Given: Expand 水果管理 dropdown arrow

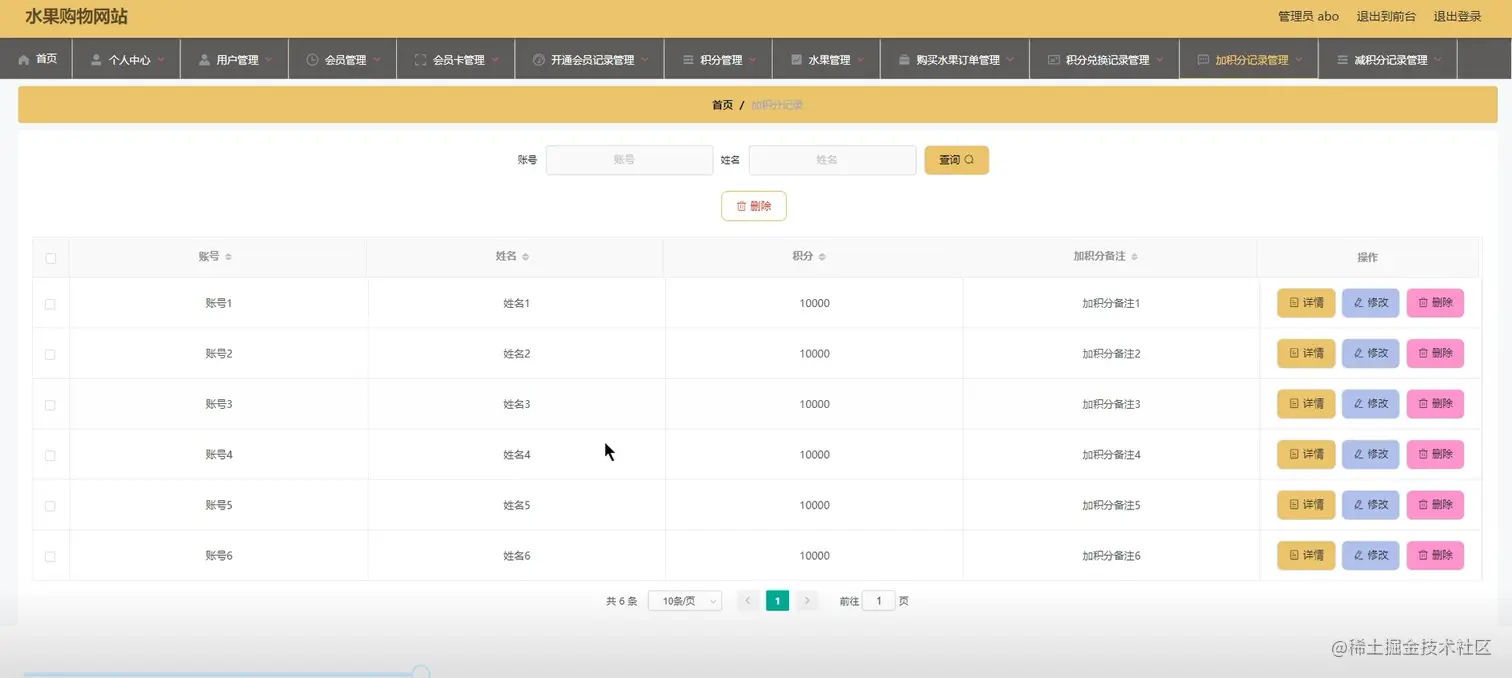Looking at the screenshot, I should 861,60.
